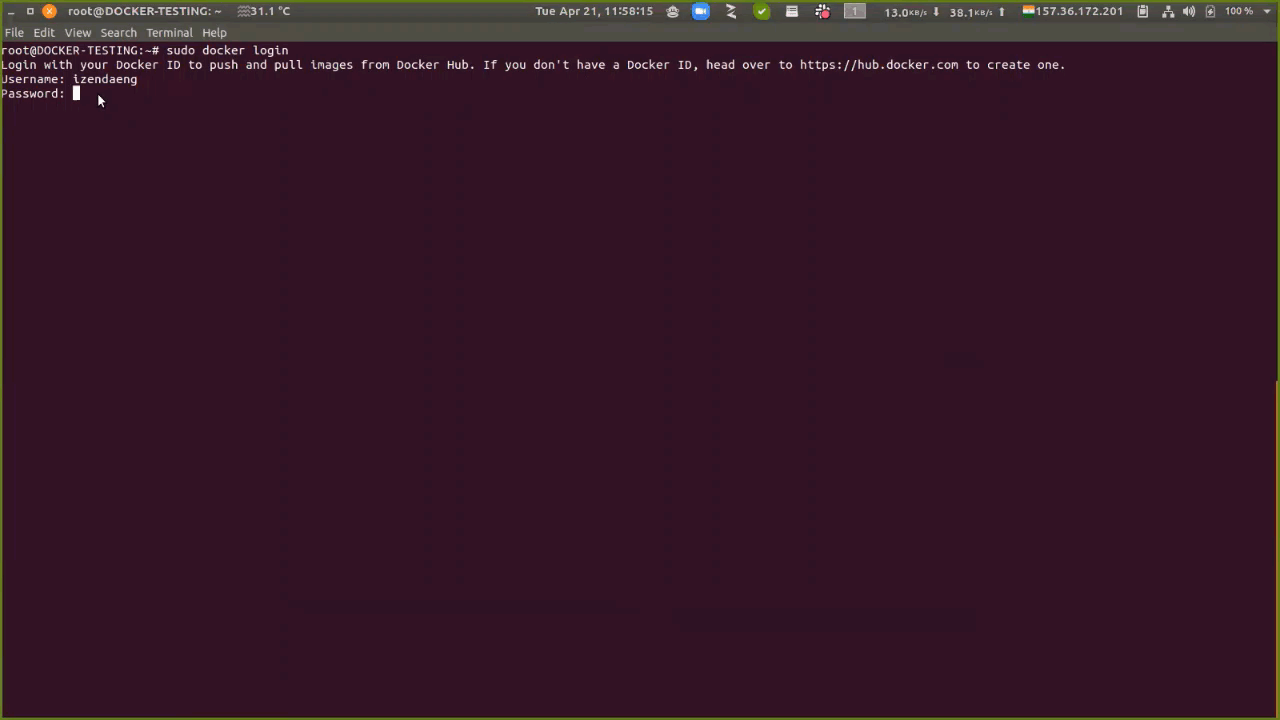Screen dimensions: 1280x720
Task: Open the clipboard manager tray icon
Action: (x=1143, y=11)
